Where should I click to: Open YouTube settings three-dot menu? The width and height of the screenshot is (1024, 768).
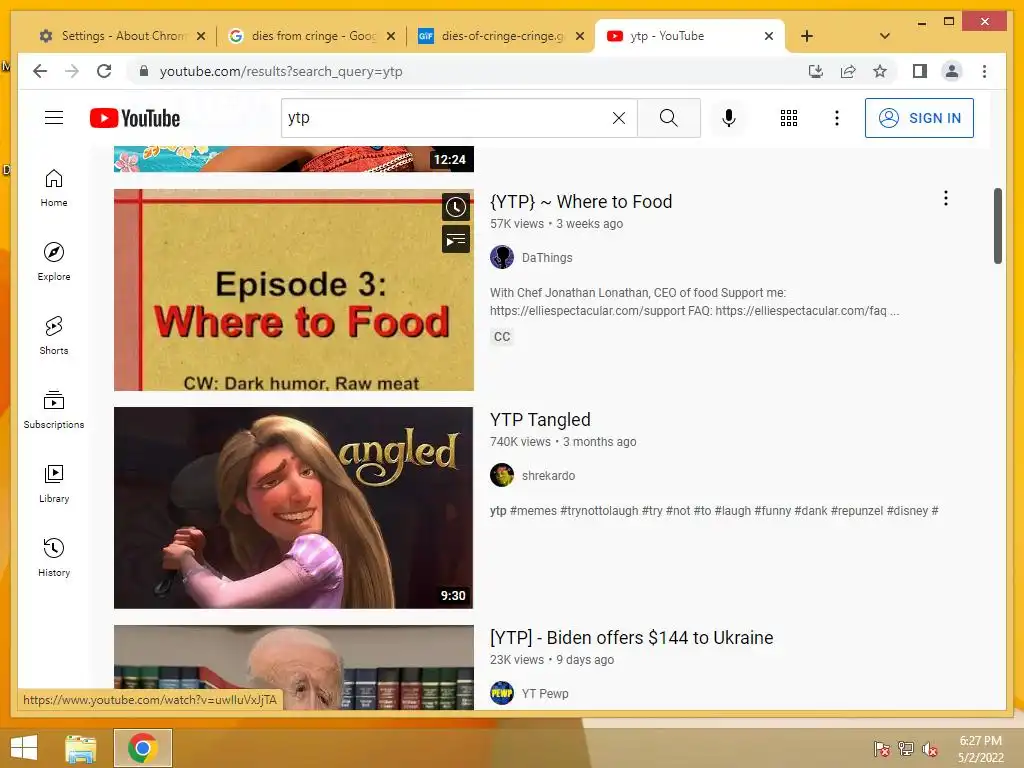coord(837,118)
